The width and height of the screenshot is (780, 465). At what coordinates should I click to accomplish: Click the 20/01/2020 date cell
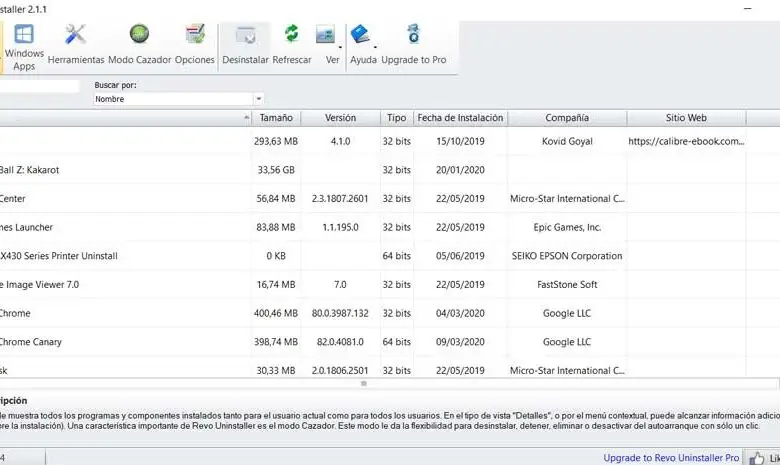click(x=460, y=170)
